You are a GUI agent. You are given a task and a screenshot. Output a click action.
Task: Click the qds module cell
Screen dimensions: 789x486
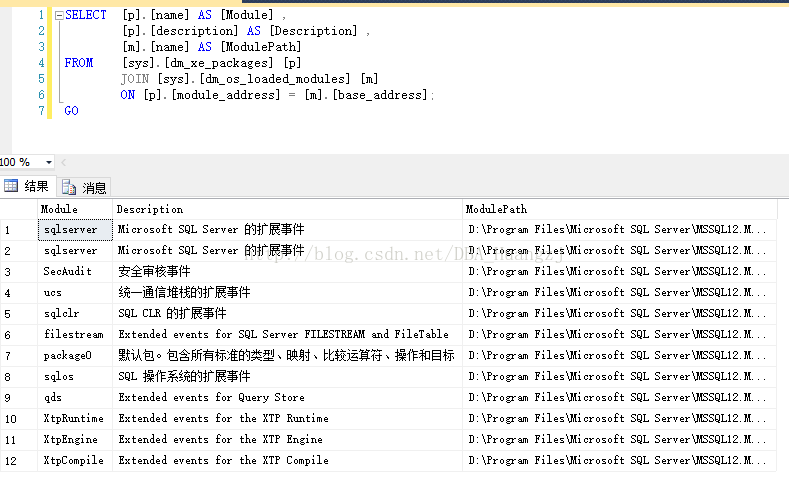click(x=75, y=397)
